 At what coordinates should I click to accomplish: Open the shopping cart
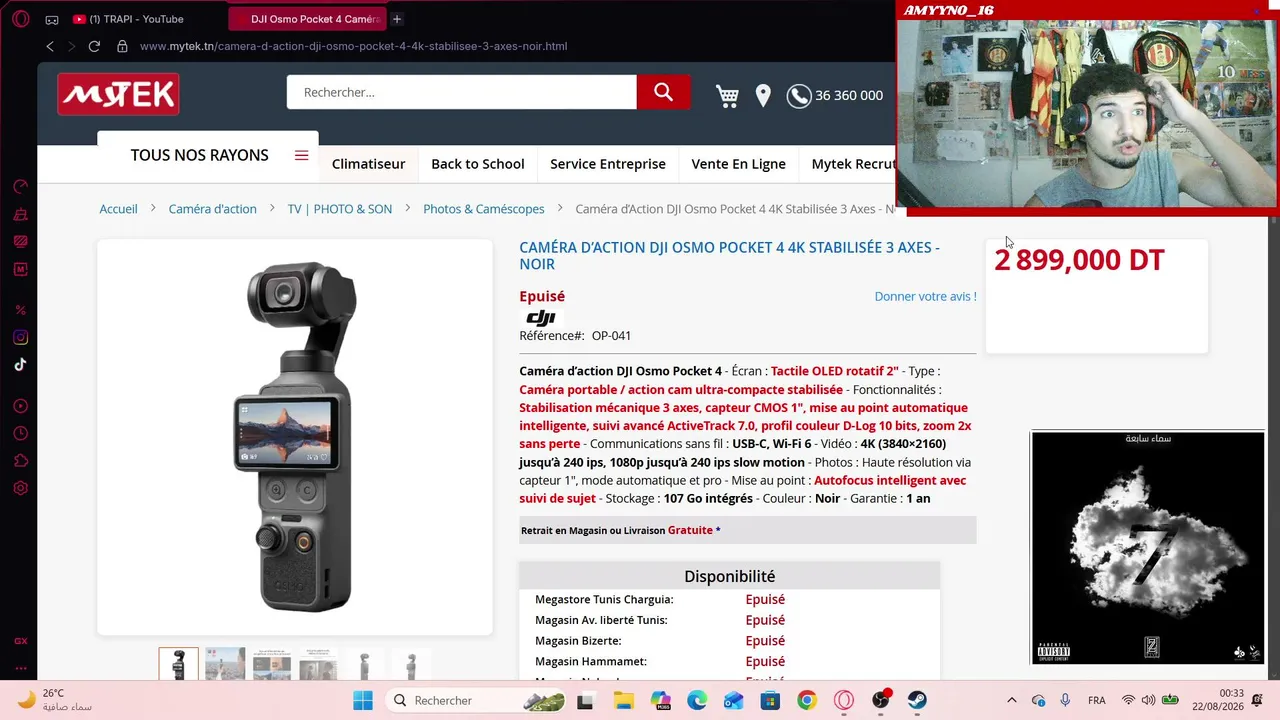coord(727,96)
